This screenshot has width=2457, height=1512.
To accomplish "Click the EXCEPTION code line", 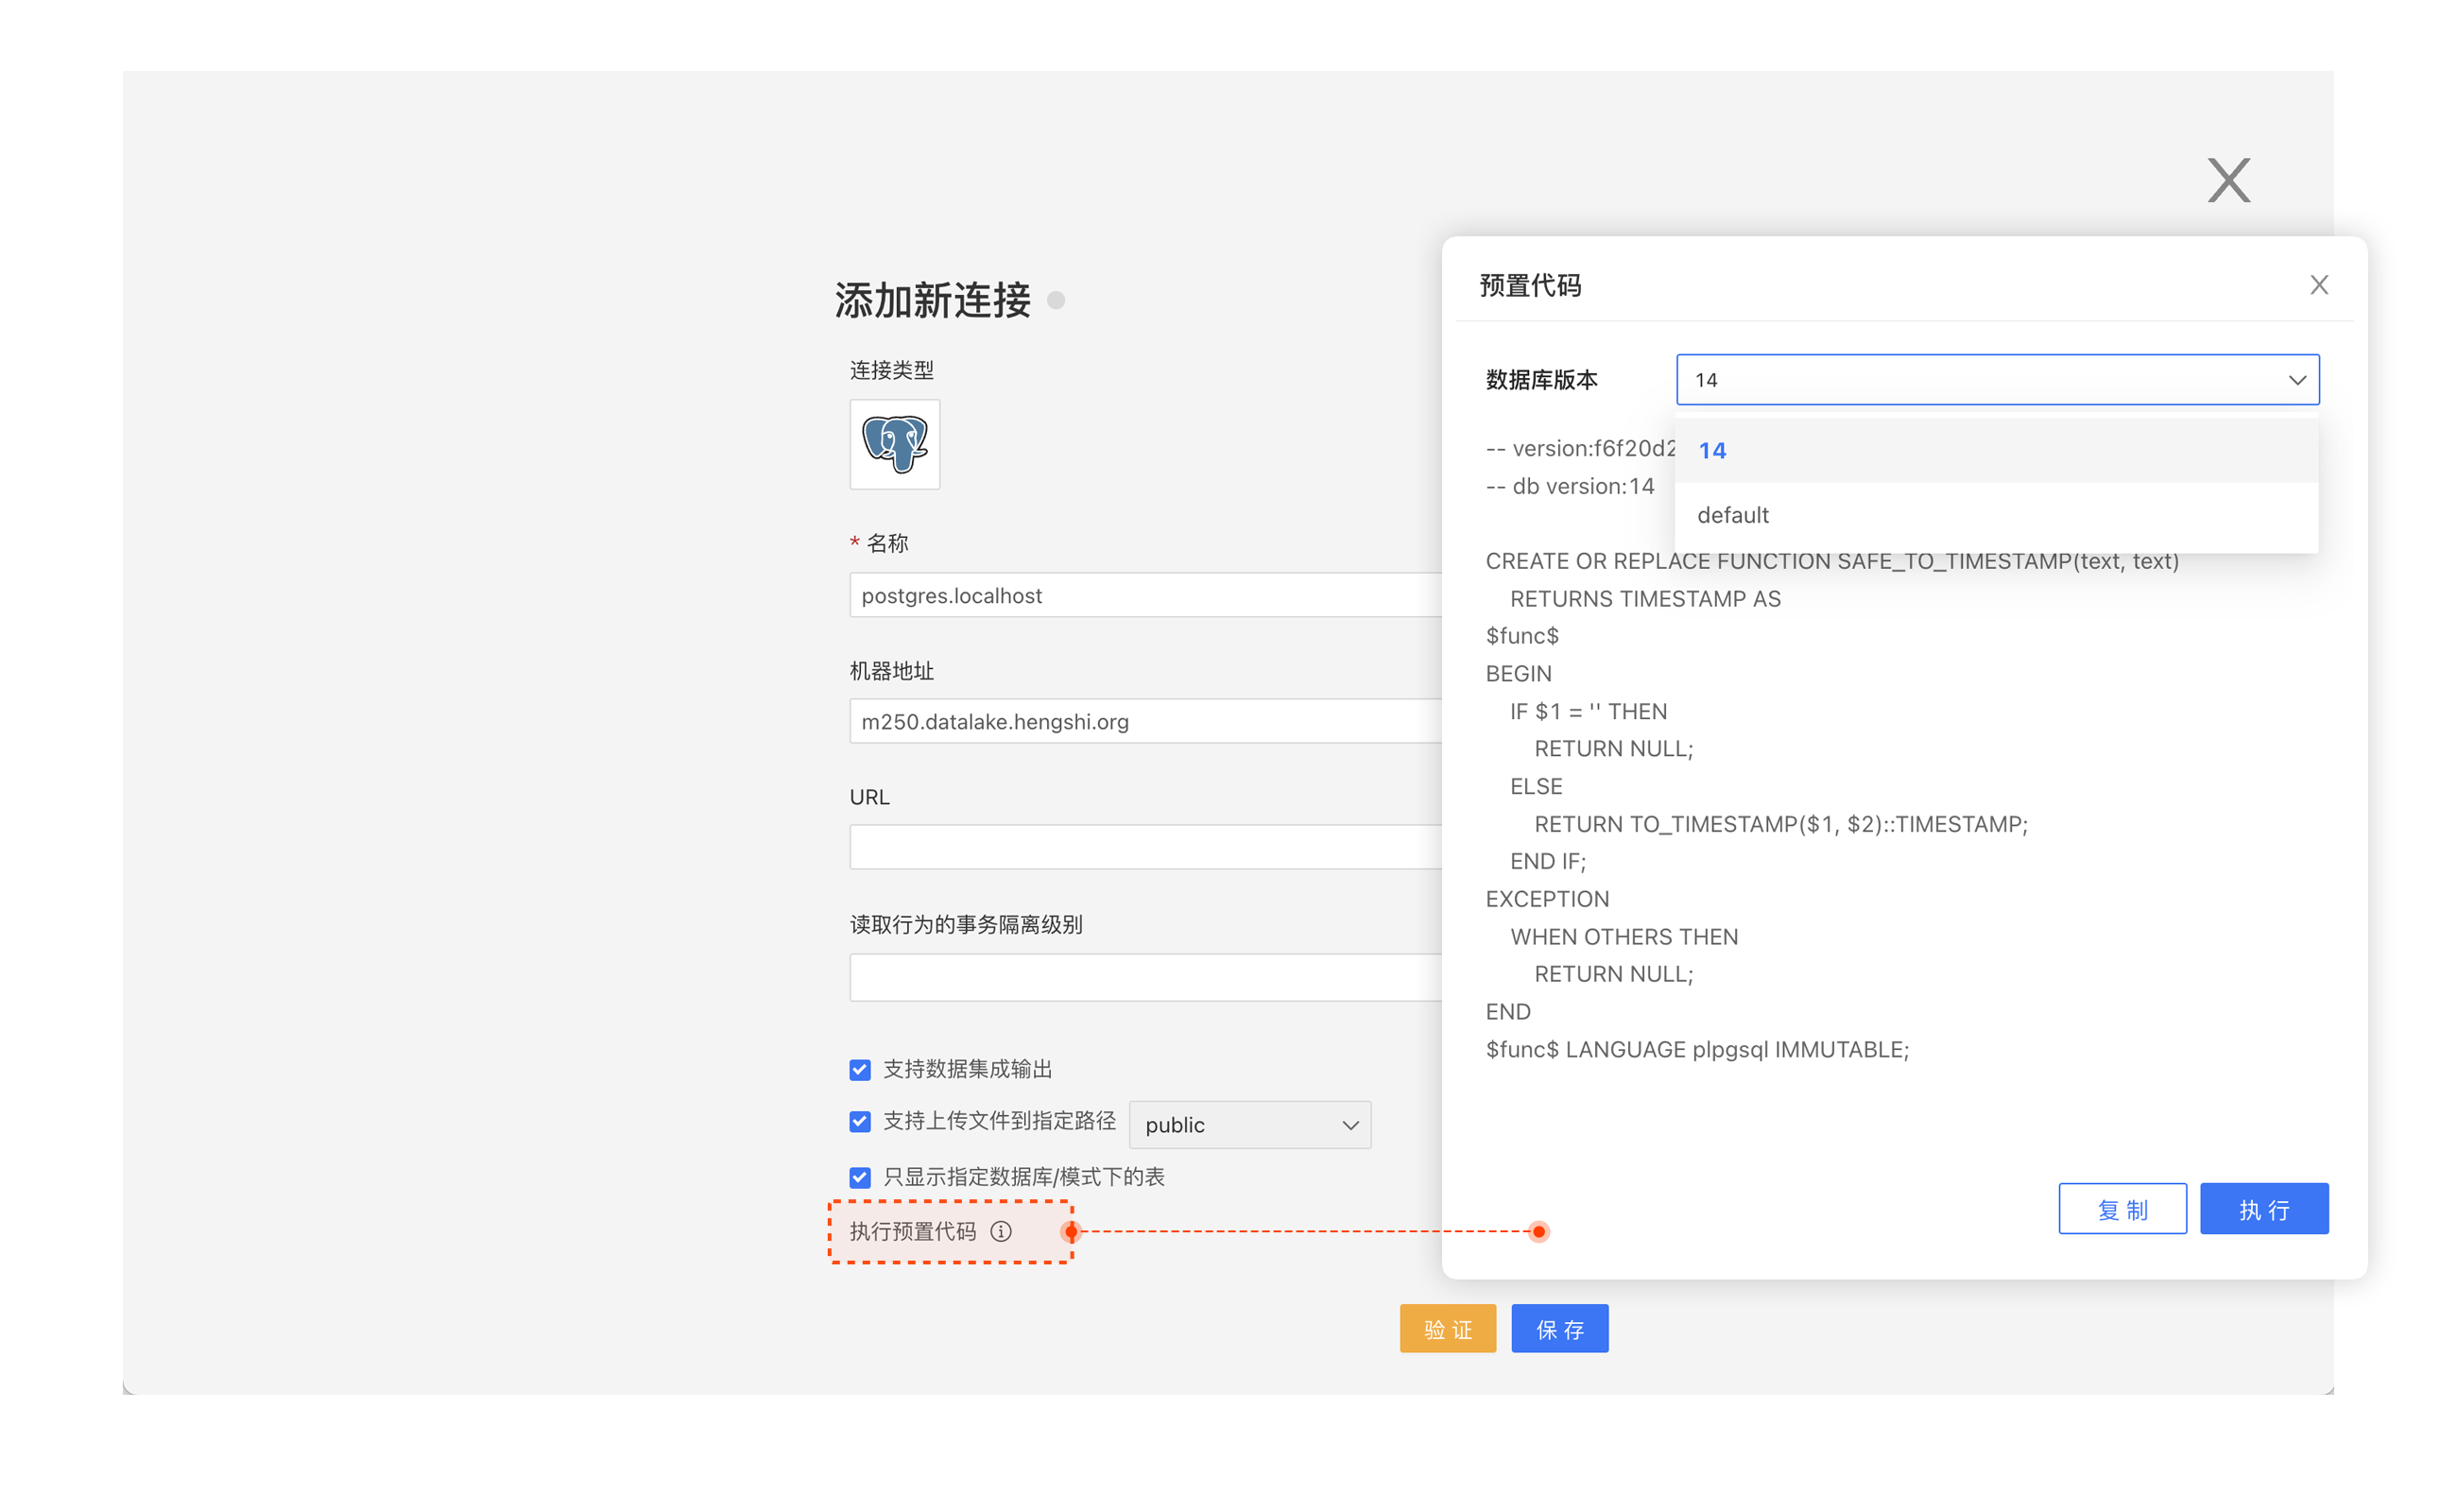I will (1547, 899).
